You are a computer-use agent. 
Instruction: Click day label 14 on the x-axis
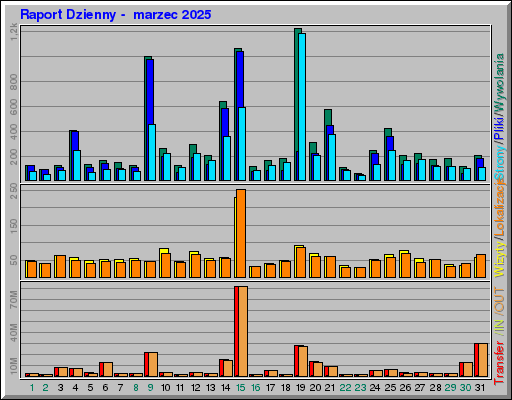[x=226, y=388]
